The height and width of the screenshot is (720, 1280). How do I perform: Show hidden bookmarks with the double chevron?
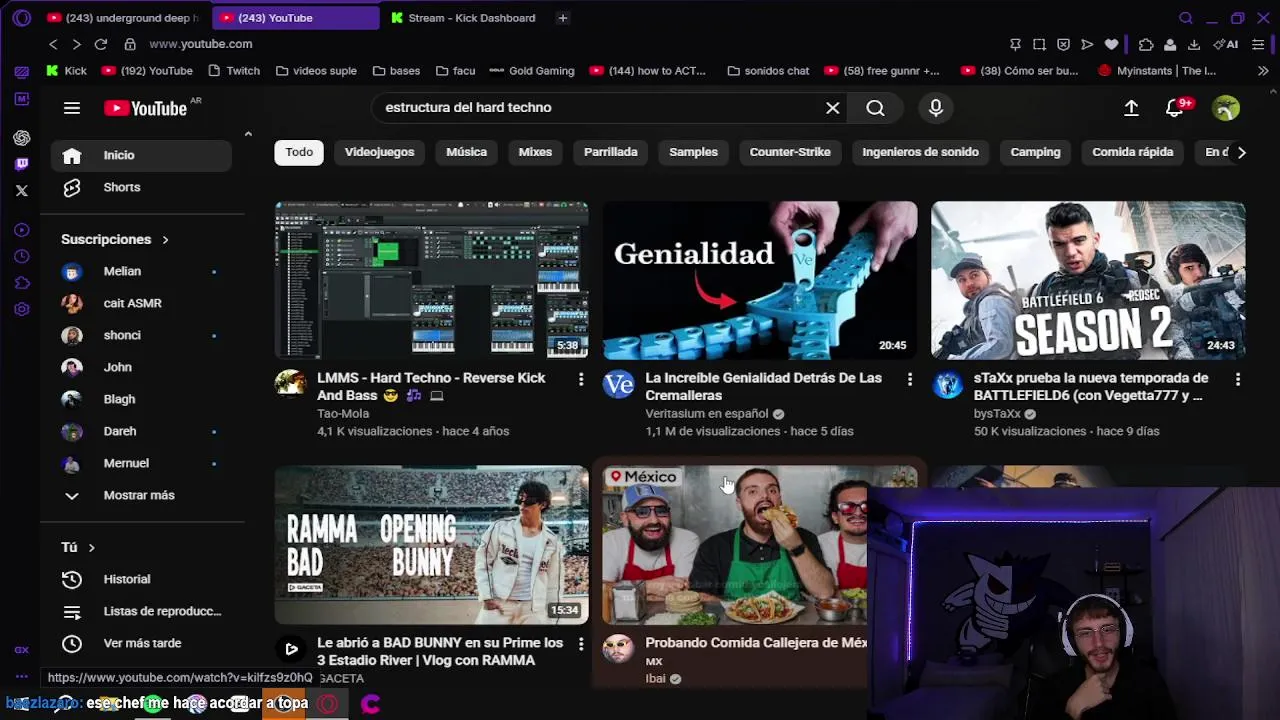click(1263, 71)
